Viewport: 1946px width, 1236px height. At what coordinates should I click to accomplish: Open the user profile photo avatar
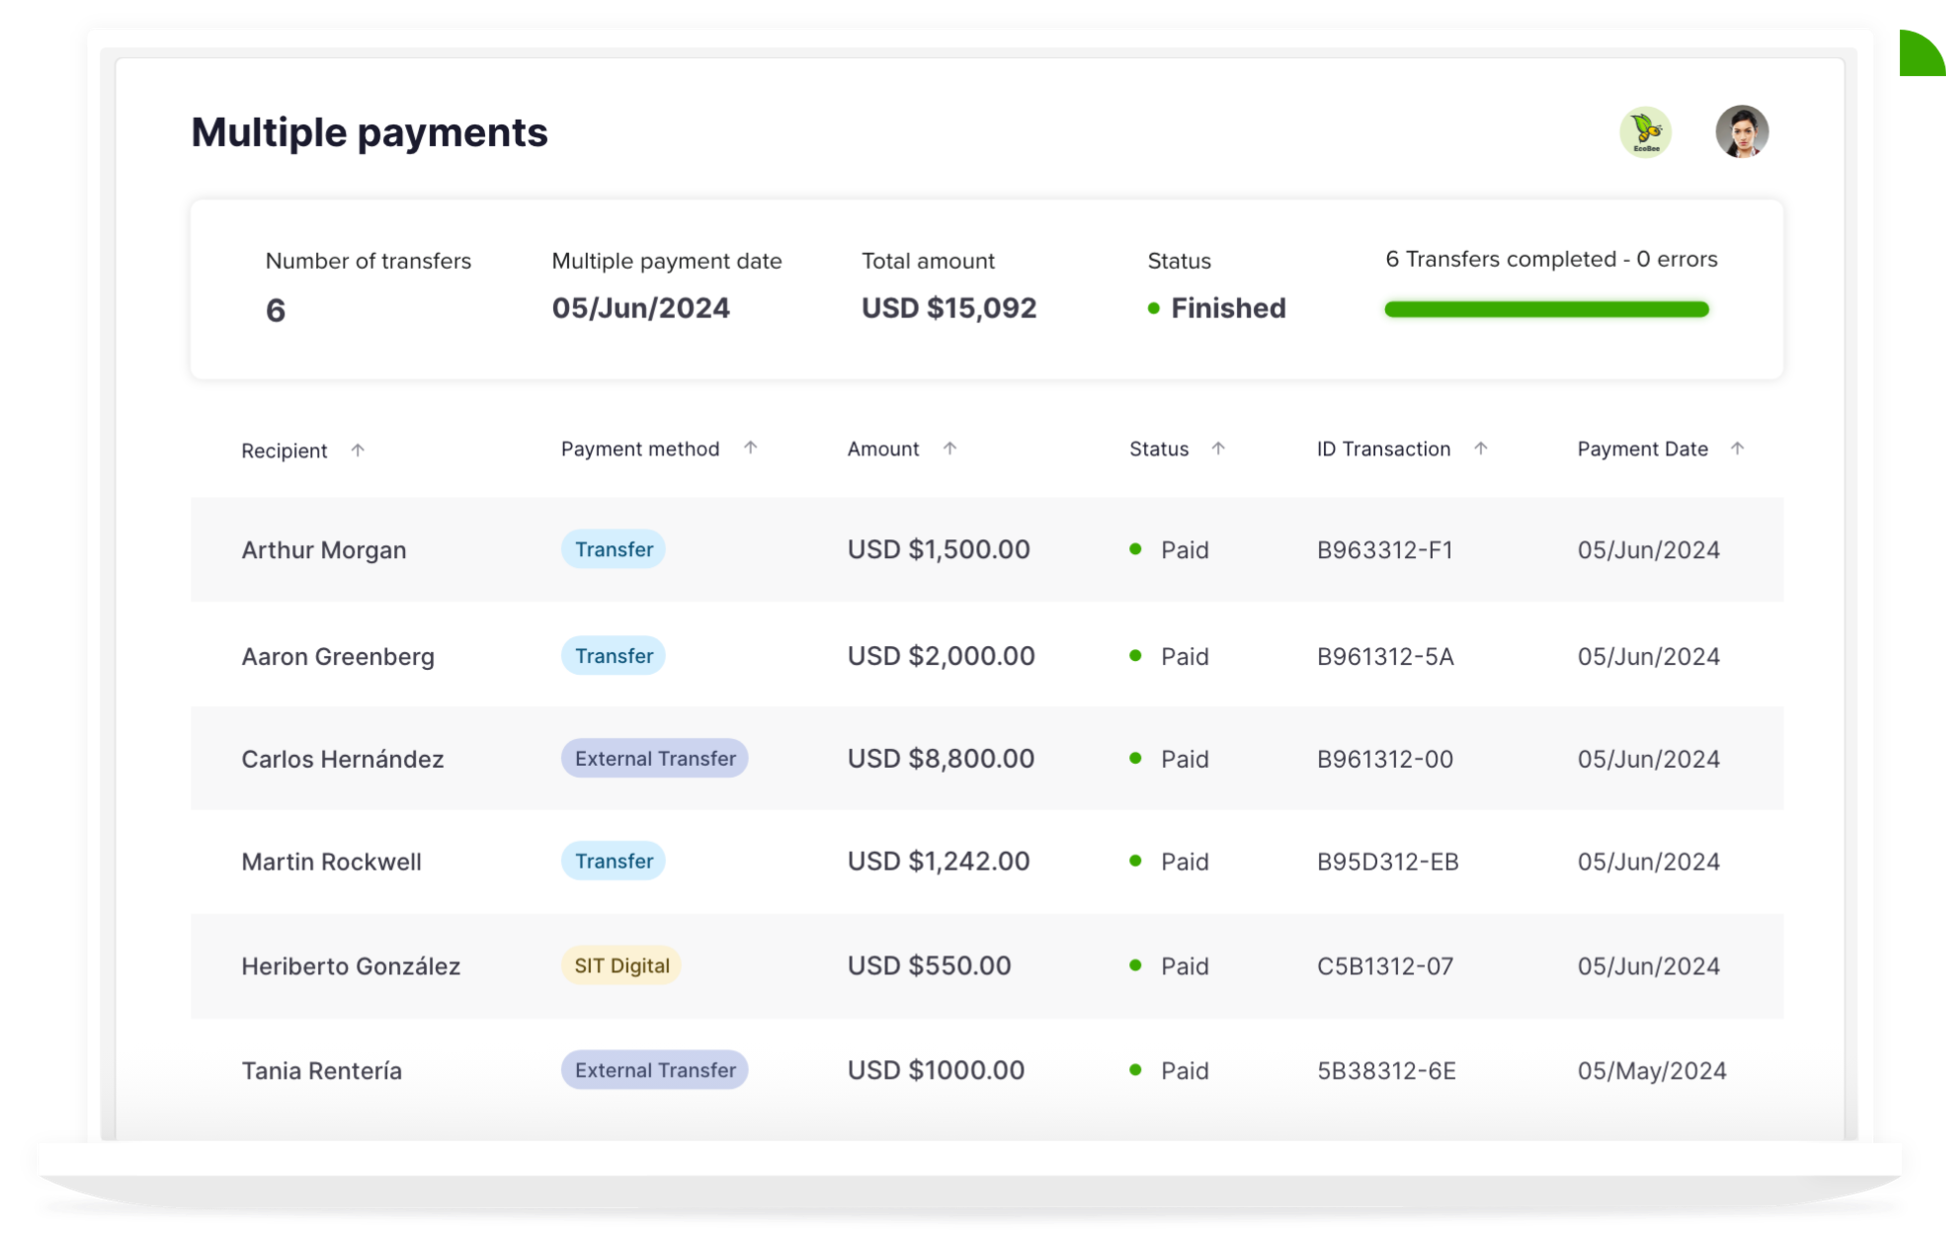coord(1741,132)
